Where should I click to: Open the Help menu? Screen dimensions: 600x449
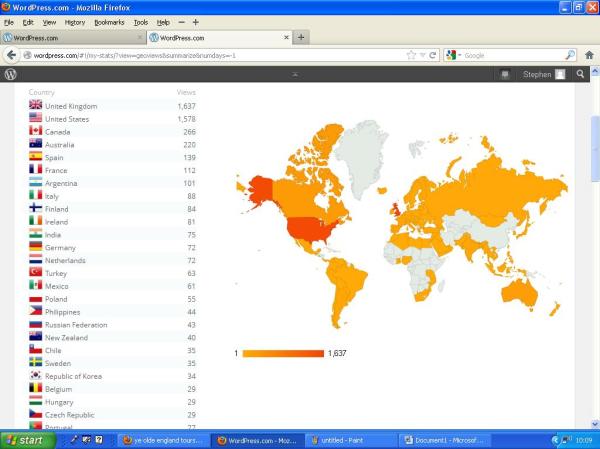coord(163,23)
